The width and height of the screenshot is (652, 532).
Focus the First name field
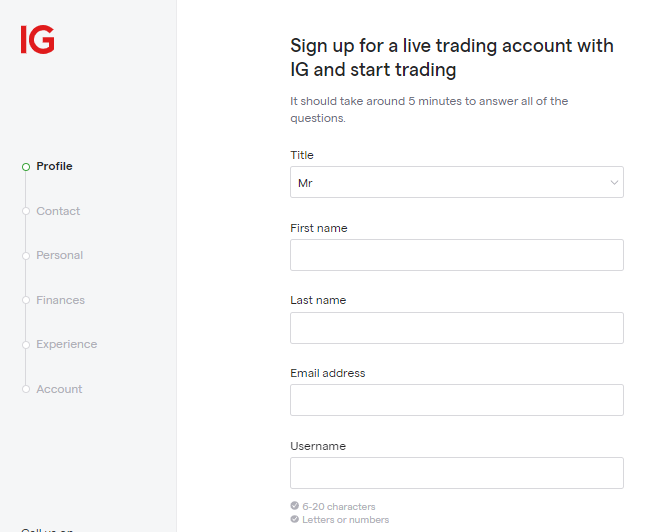(x=456, y=255)
